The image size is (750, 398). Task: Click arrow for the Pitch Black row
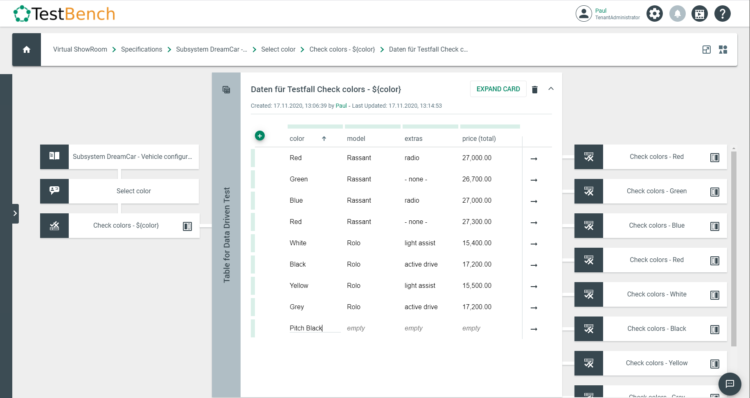pyautogui.click(x=534, y=329)
